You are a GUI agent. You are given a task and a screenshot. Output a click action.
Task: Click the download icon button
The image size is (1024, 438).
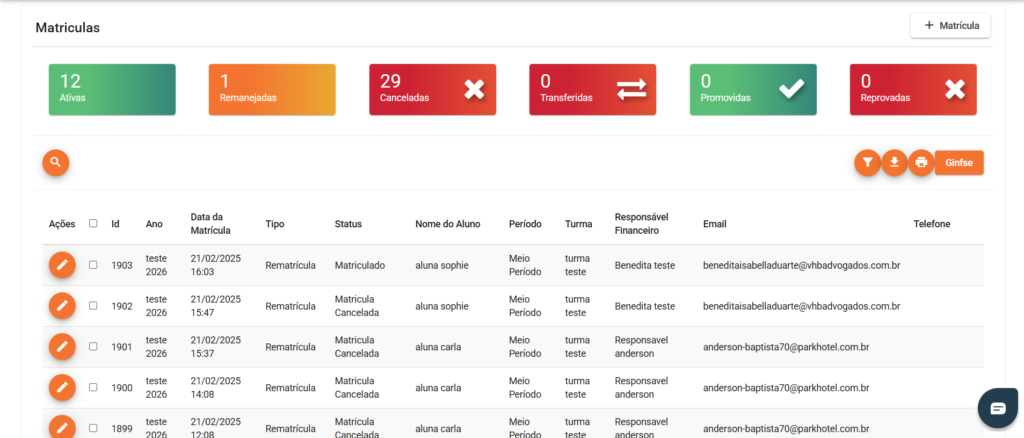(x=894, y=162)
